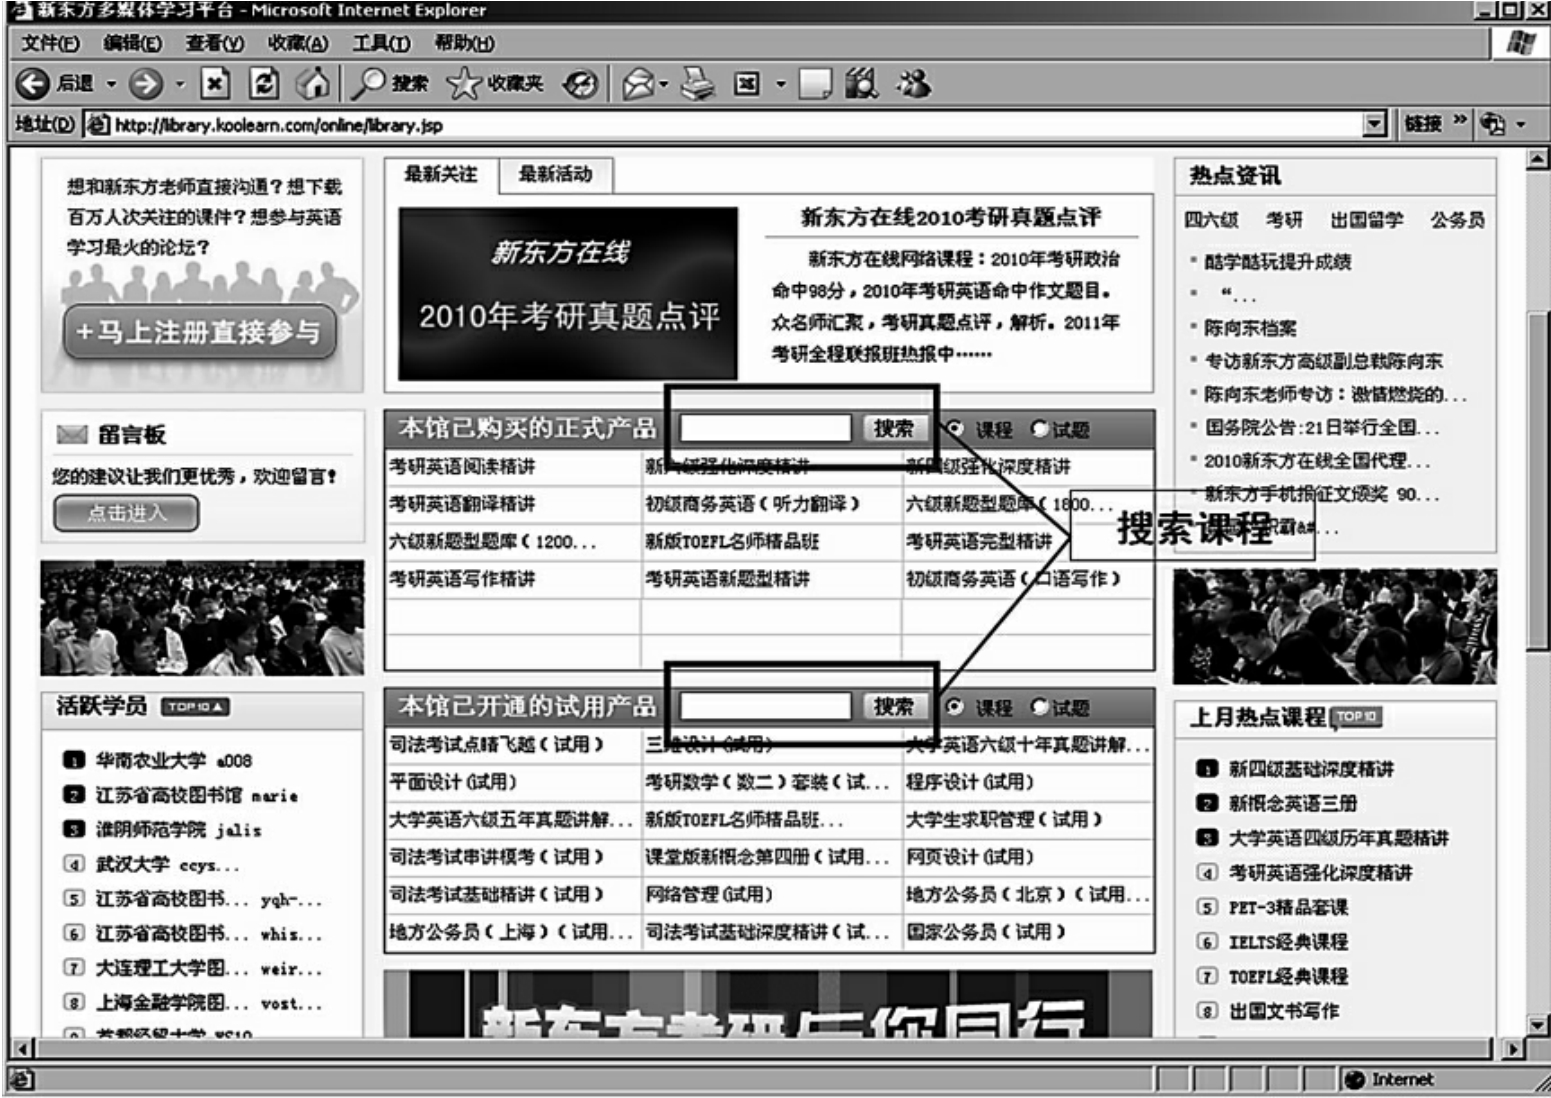Open the IELTS经典课程 top course link
The image size is (1551, 1098).
point(1288,942)
